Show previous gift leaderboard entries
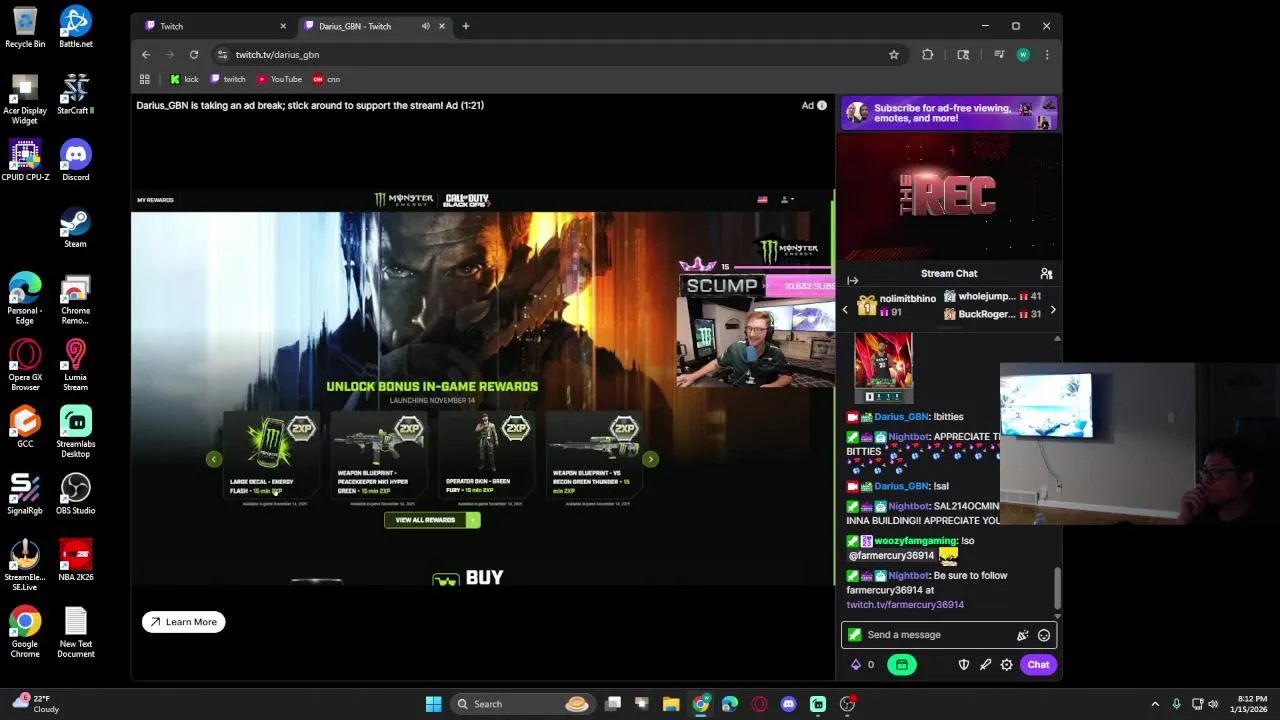The image size is (1280, 720). 845,311
